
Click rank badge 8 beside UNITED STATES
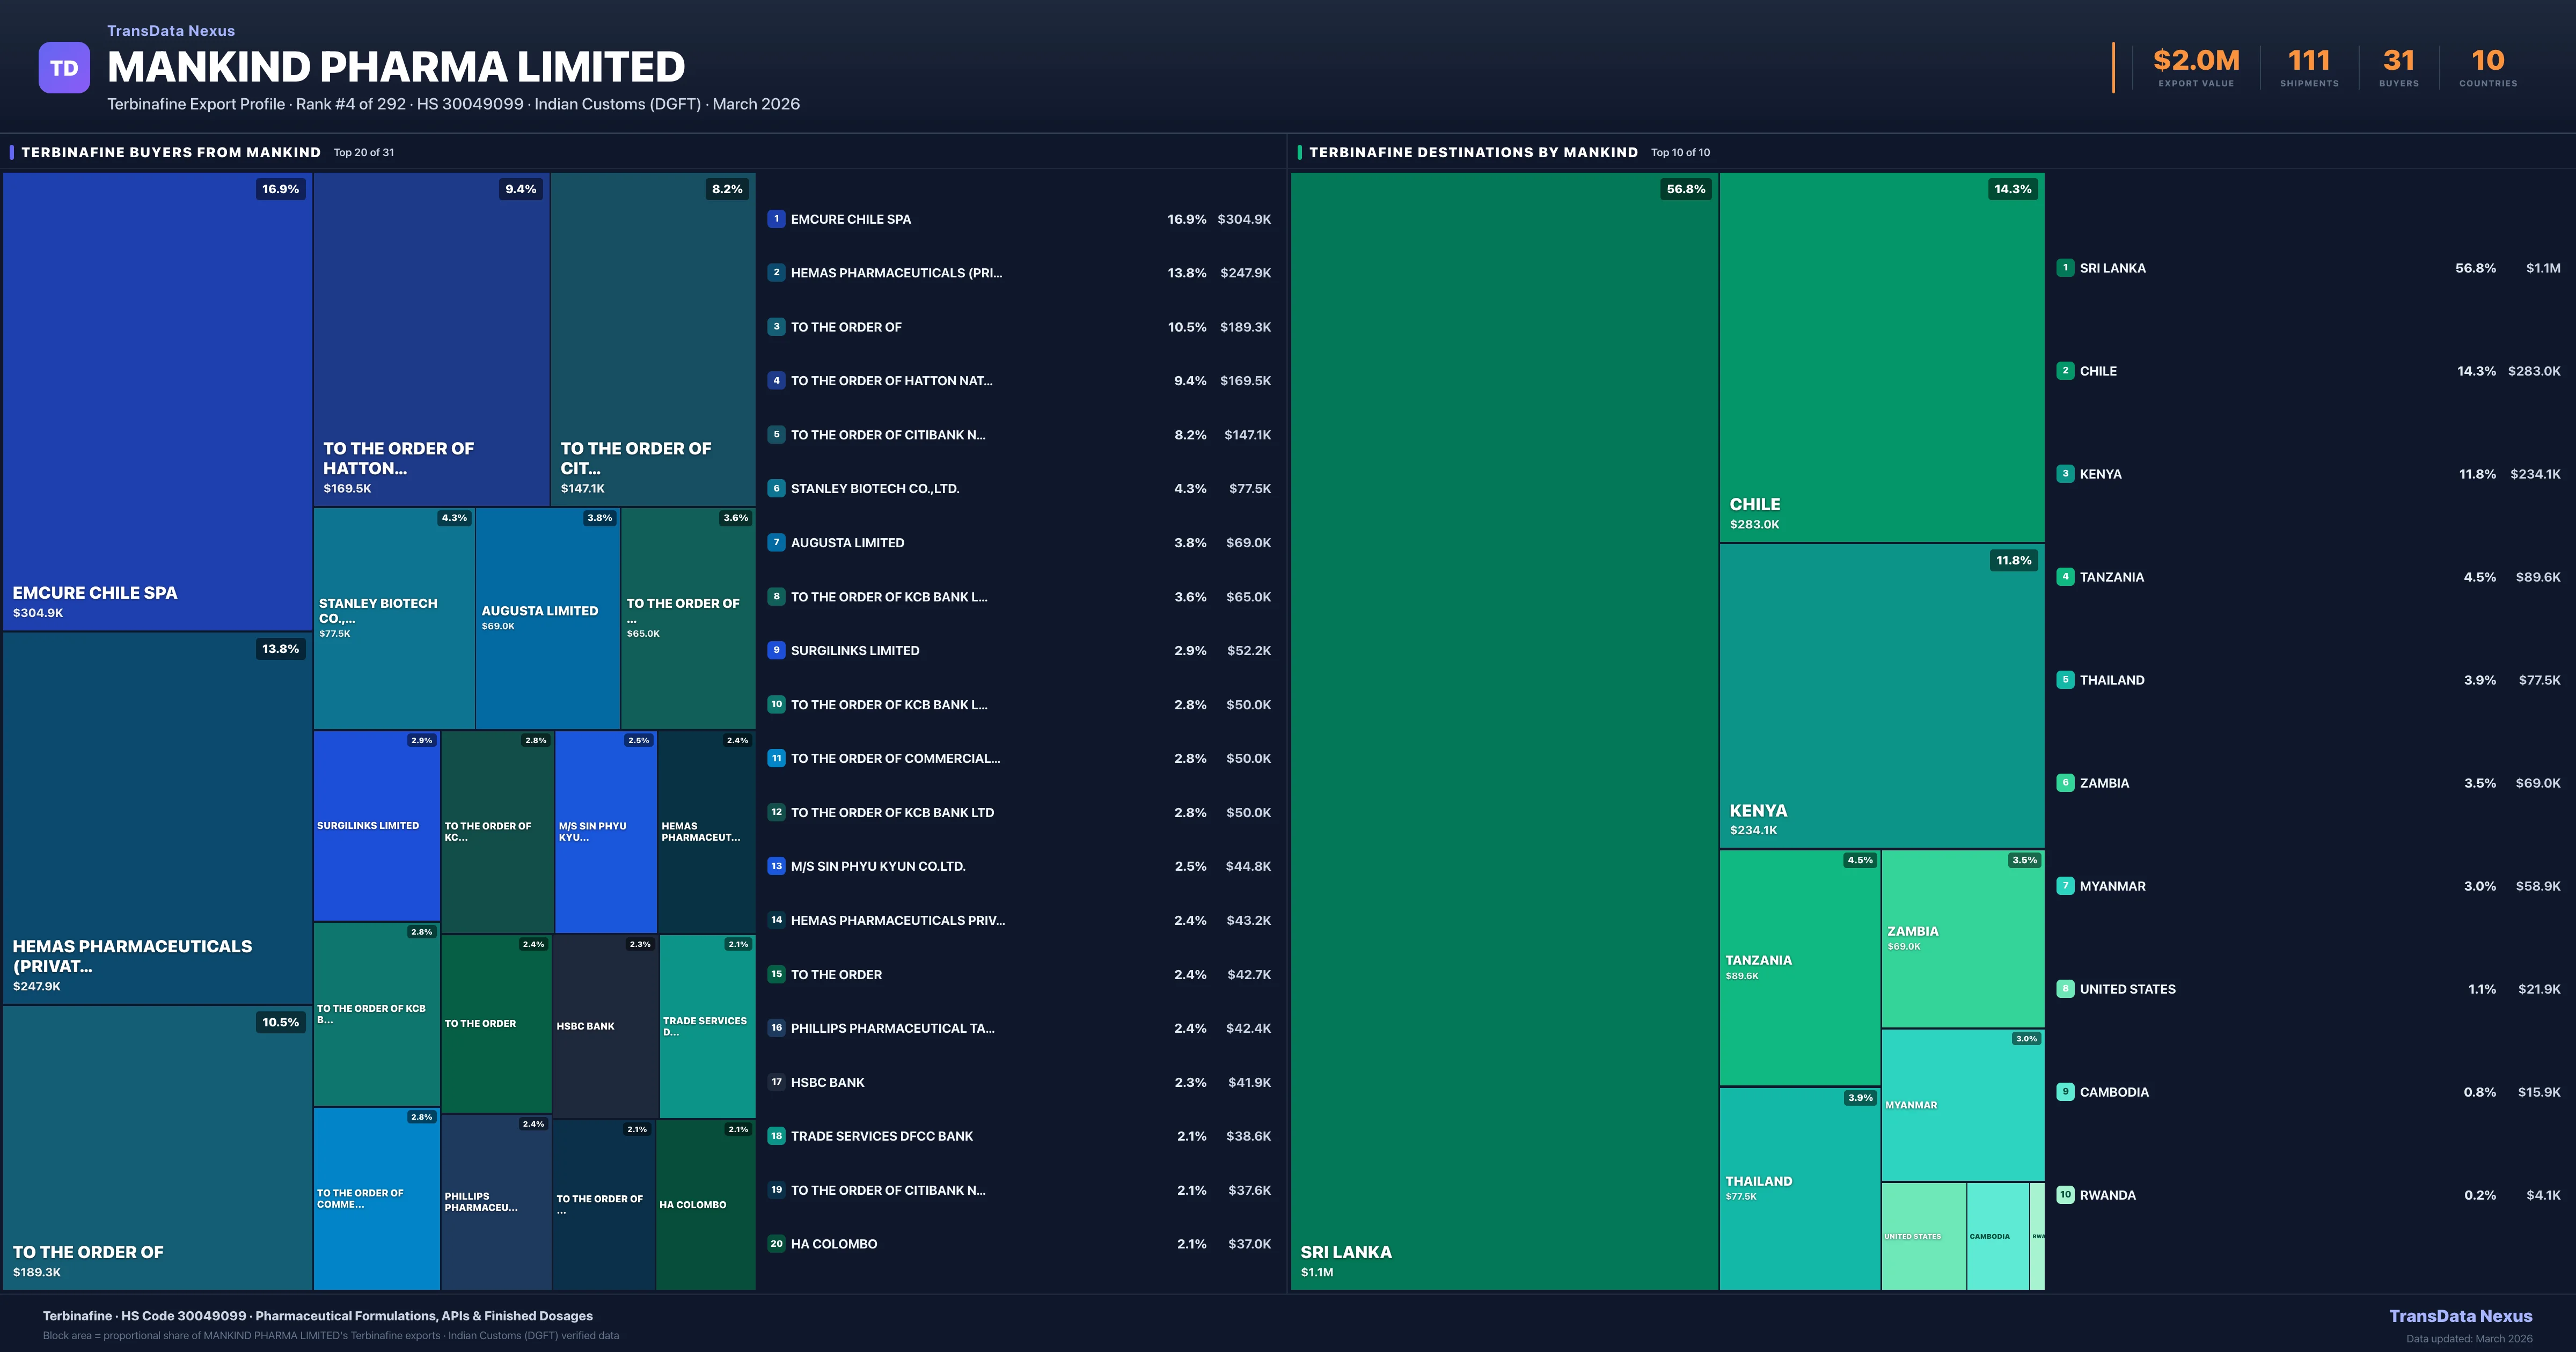click(2065, 989)
